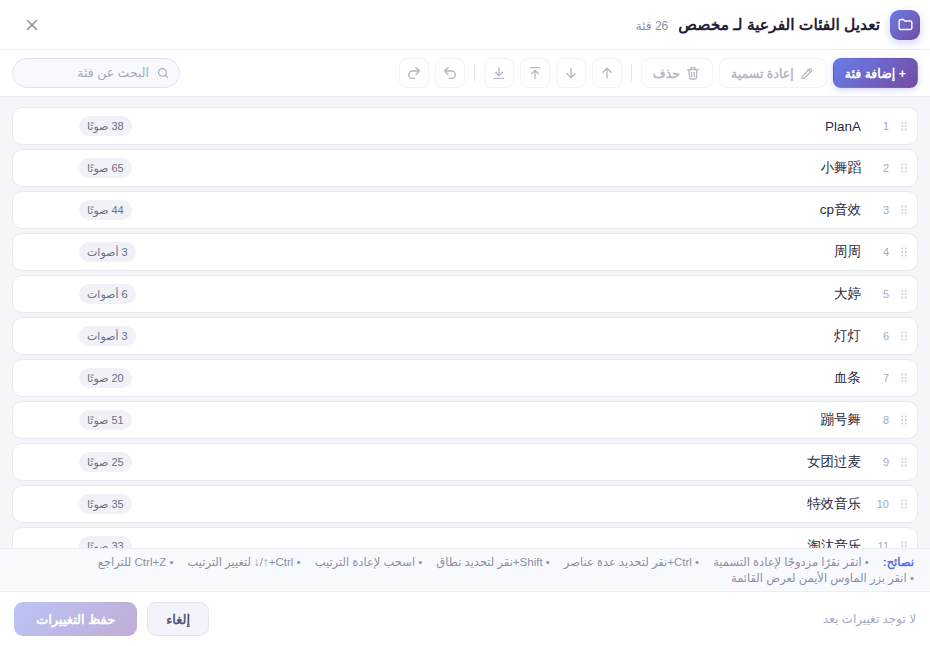
Task: Grab the drag handle of 大婷 row
Action: tap(904, 294)
